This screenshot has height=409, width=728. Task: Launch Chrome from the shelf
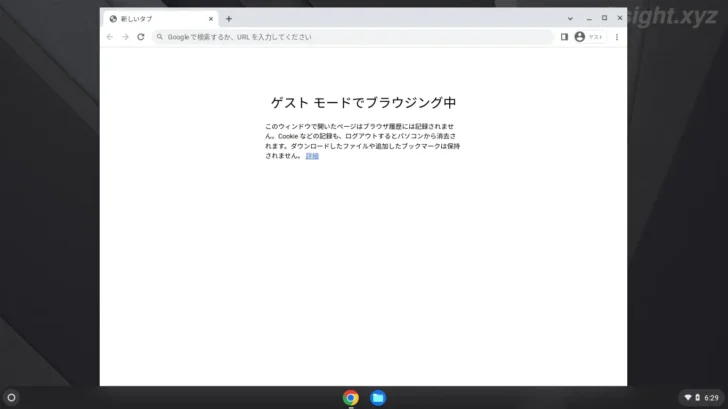coord(351,398)
